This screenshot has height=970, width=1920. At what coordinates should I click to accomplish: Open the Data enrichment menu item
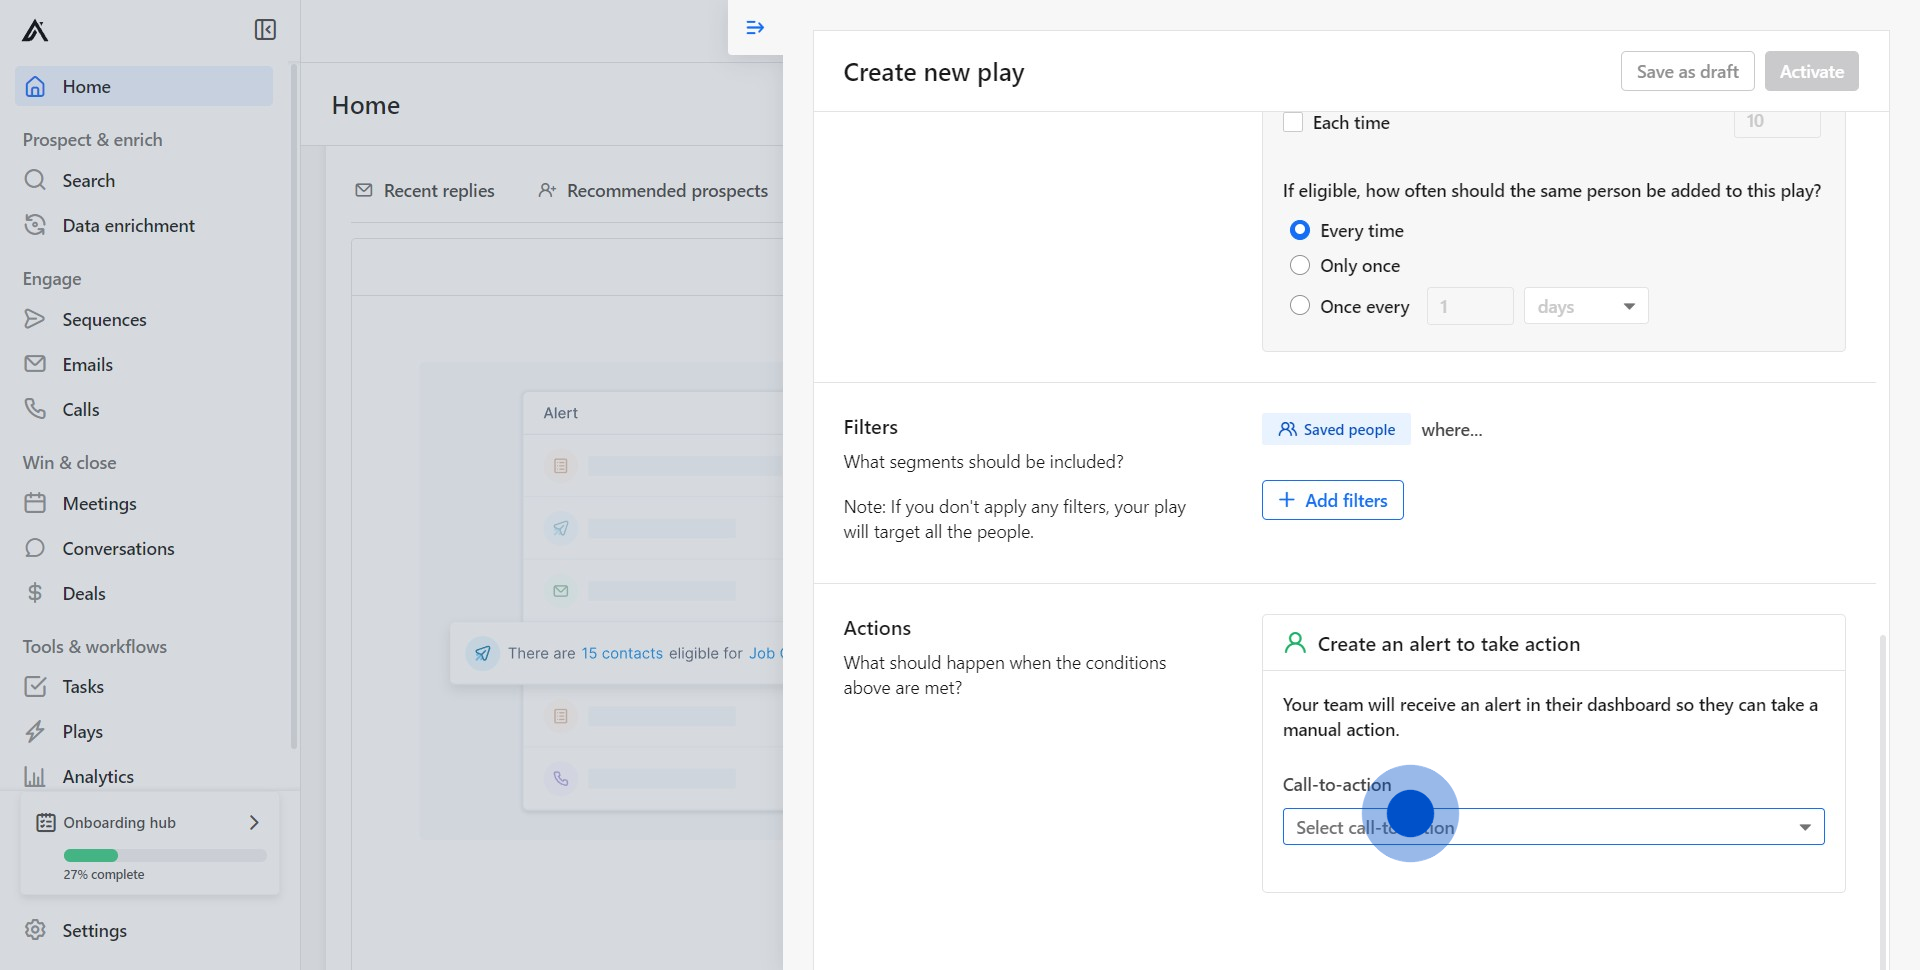144,225
